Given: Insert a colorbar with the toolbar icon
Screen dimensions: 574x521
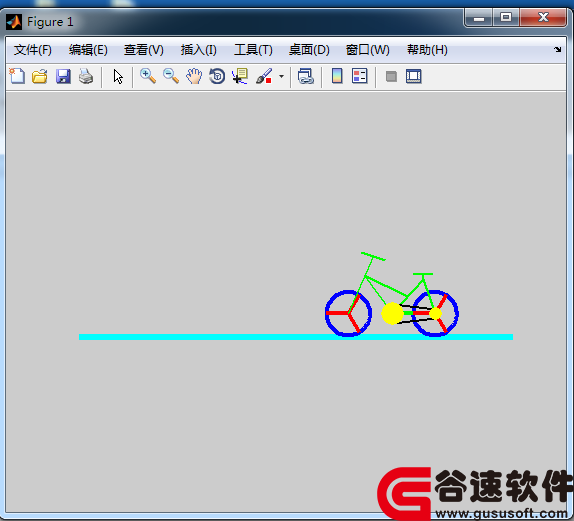Looking at the screenshot, I should point(337,77).
